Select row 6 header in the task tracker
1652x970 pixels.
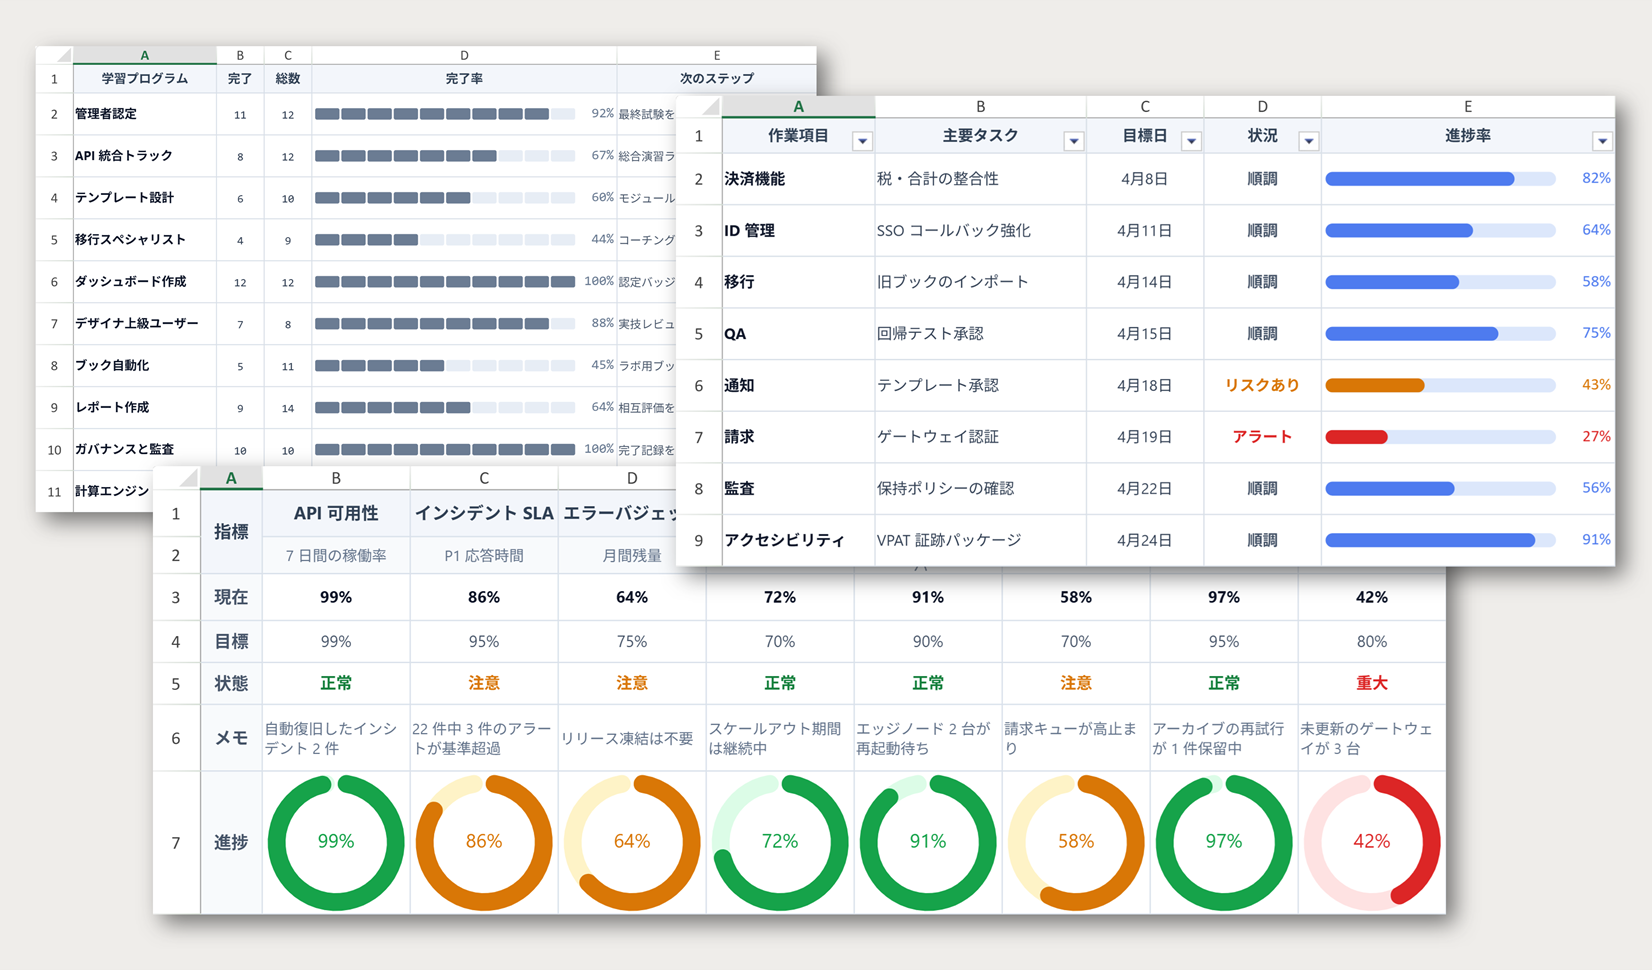[x=699, y=385]
